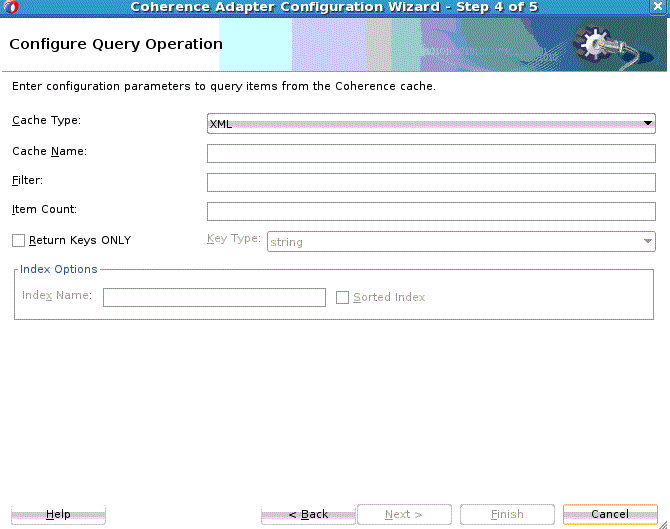
Task: Close the wizard with the title bar X
Action: pyautogui.click(x=658, y=7)
